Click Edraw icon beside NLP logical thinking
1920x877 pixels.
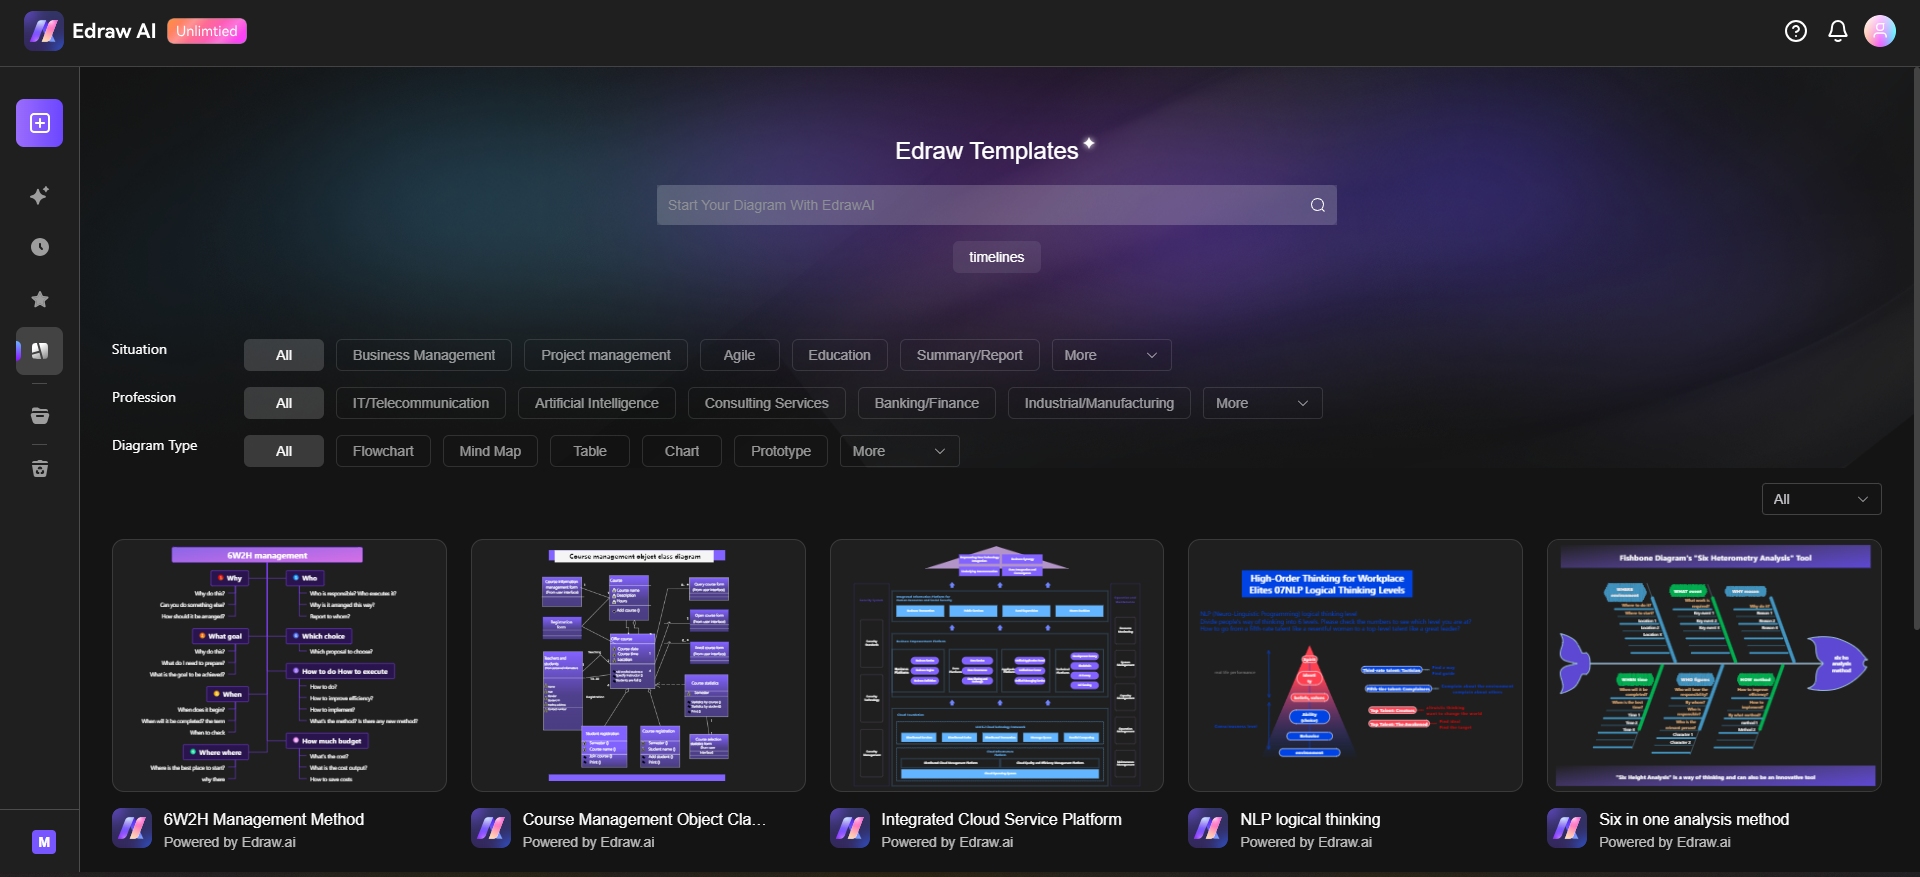click(1208, 828)
